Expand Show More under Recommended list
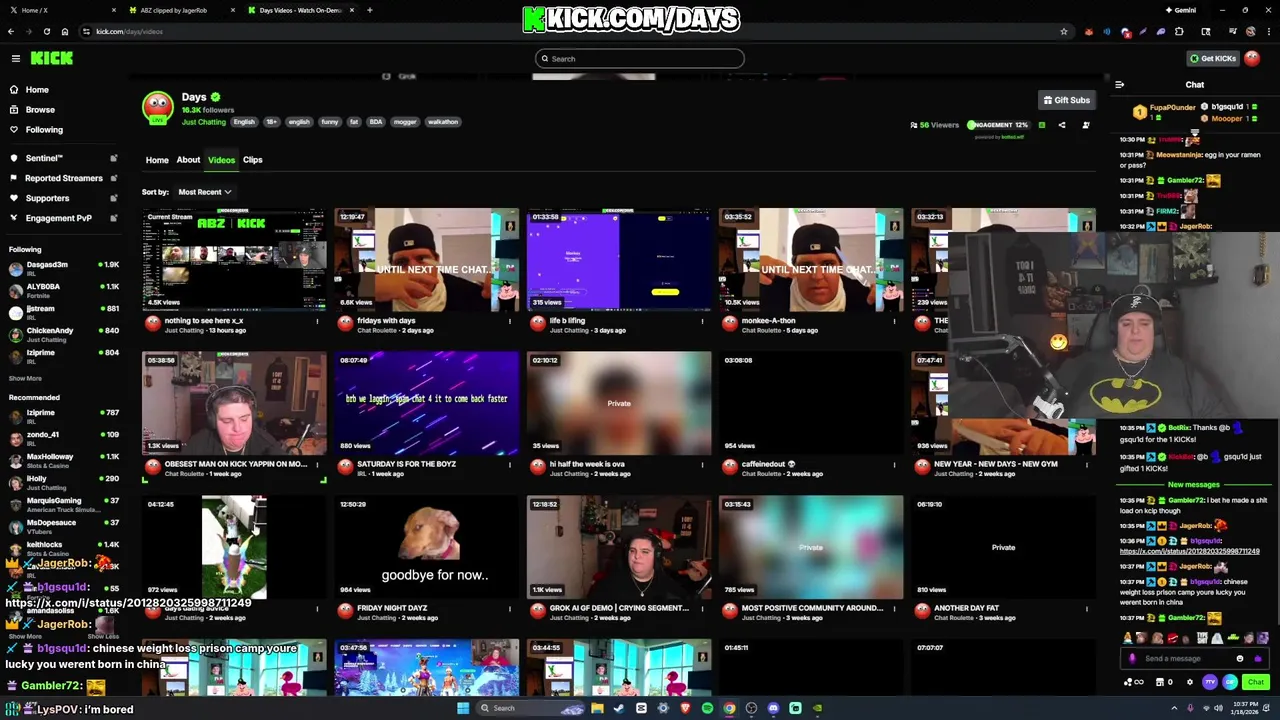The width and height of the screenshot is (1280, 720). tap(25, 636)
